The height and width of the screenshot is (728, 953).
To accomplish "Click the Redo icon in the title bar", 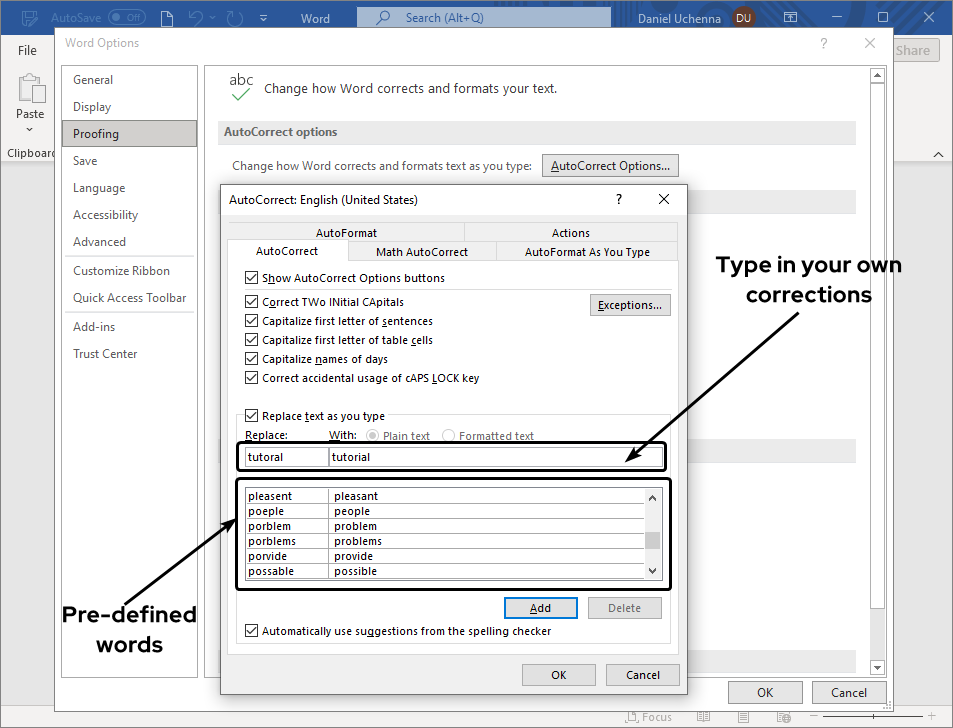I will [233, 17].
